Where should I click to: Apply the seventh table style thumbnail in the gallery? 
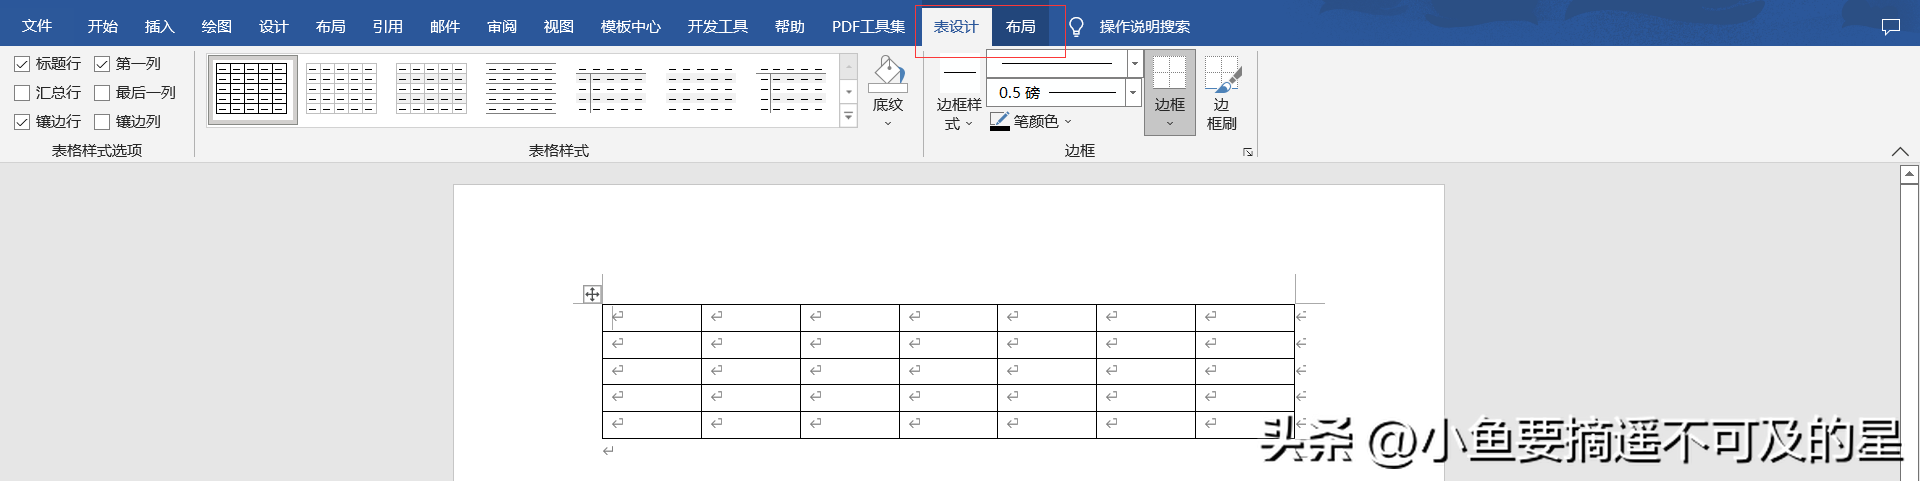click(791, 89)
